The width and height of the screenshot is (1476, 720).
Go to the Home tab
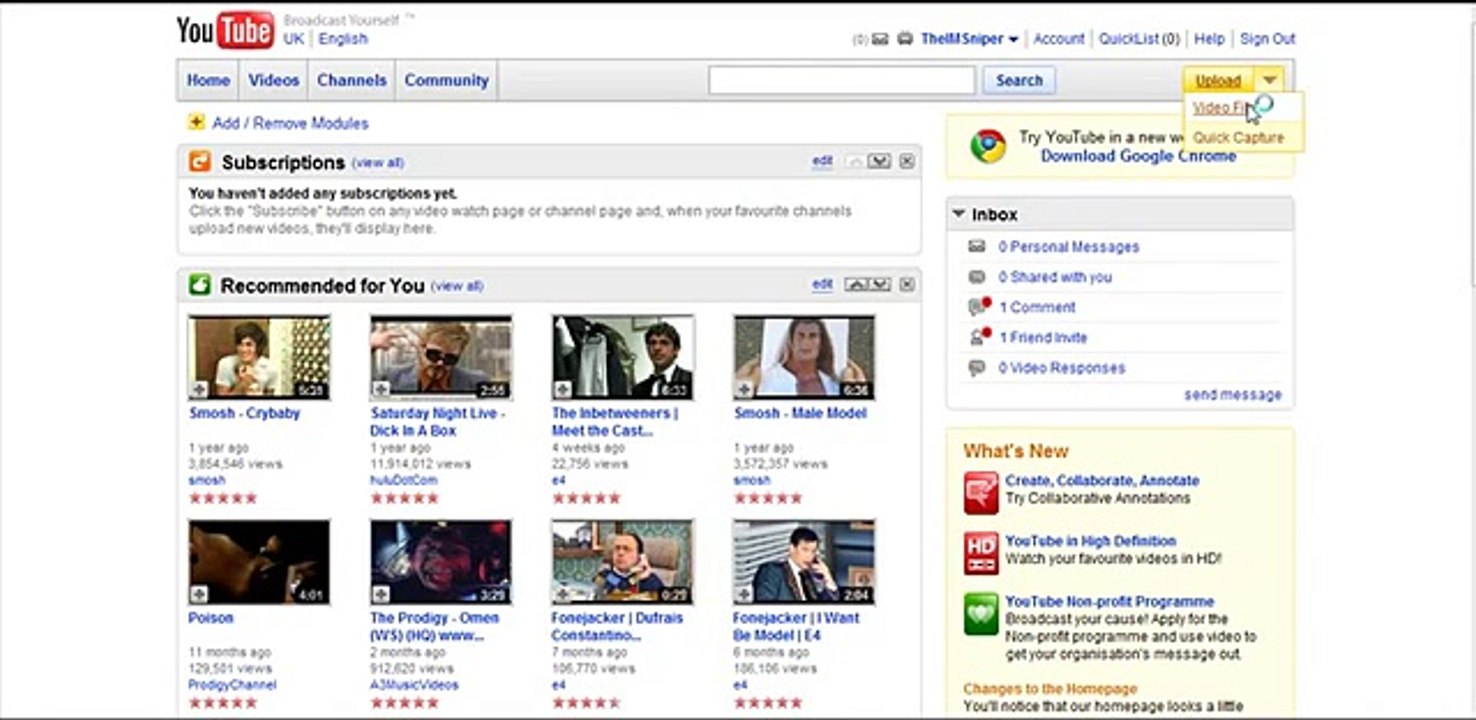208,80
